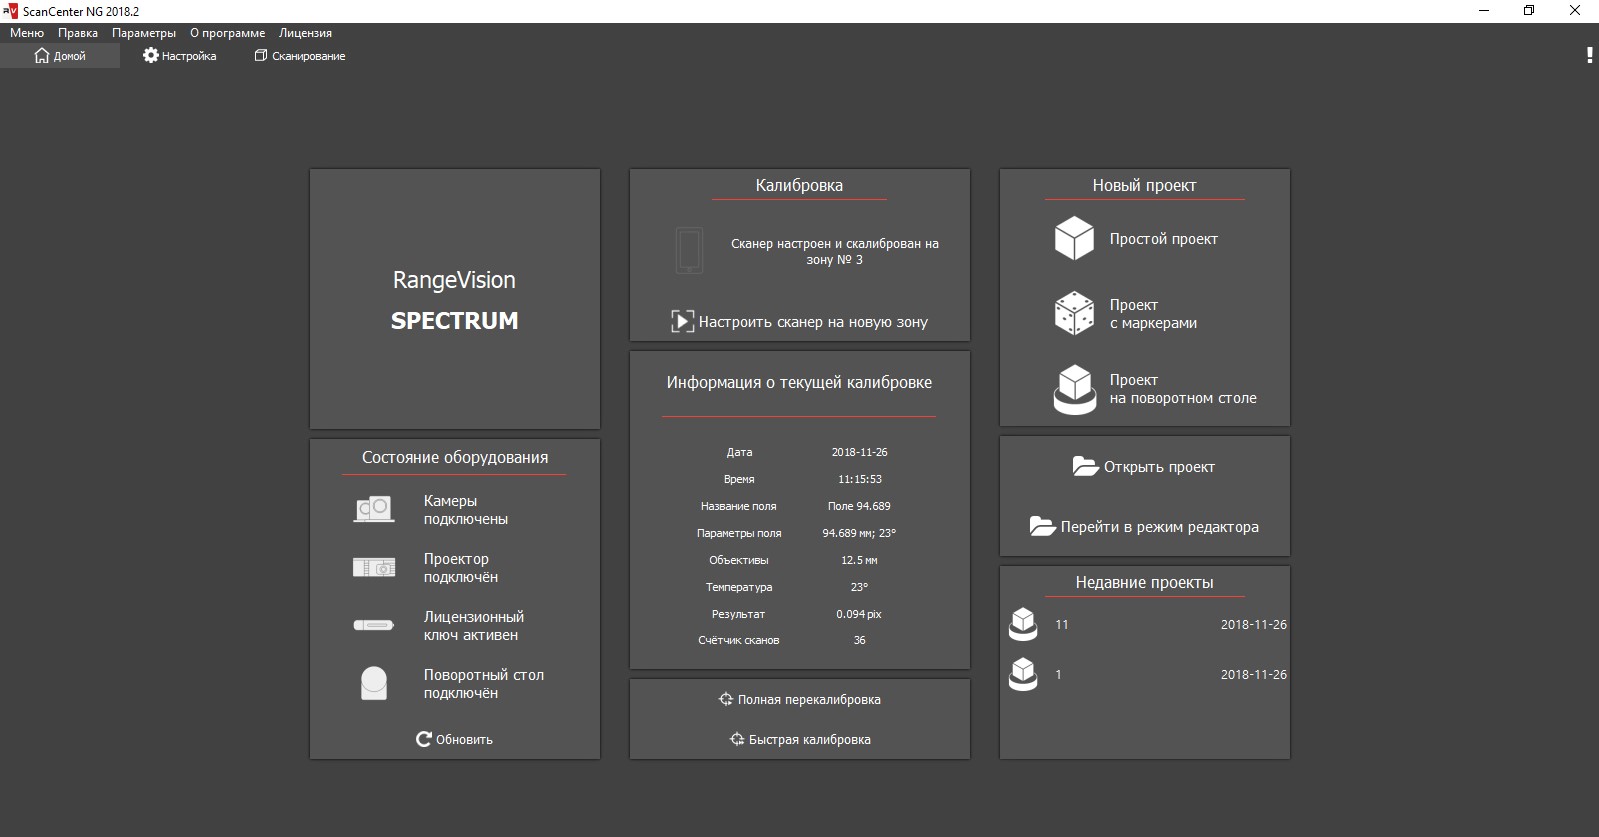Viewport: 1599px width, 837px height.
Task: Click Открыть проект
Action: pyautogui.click(x=1144, y=467)
